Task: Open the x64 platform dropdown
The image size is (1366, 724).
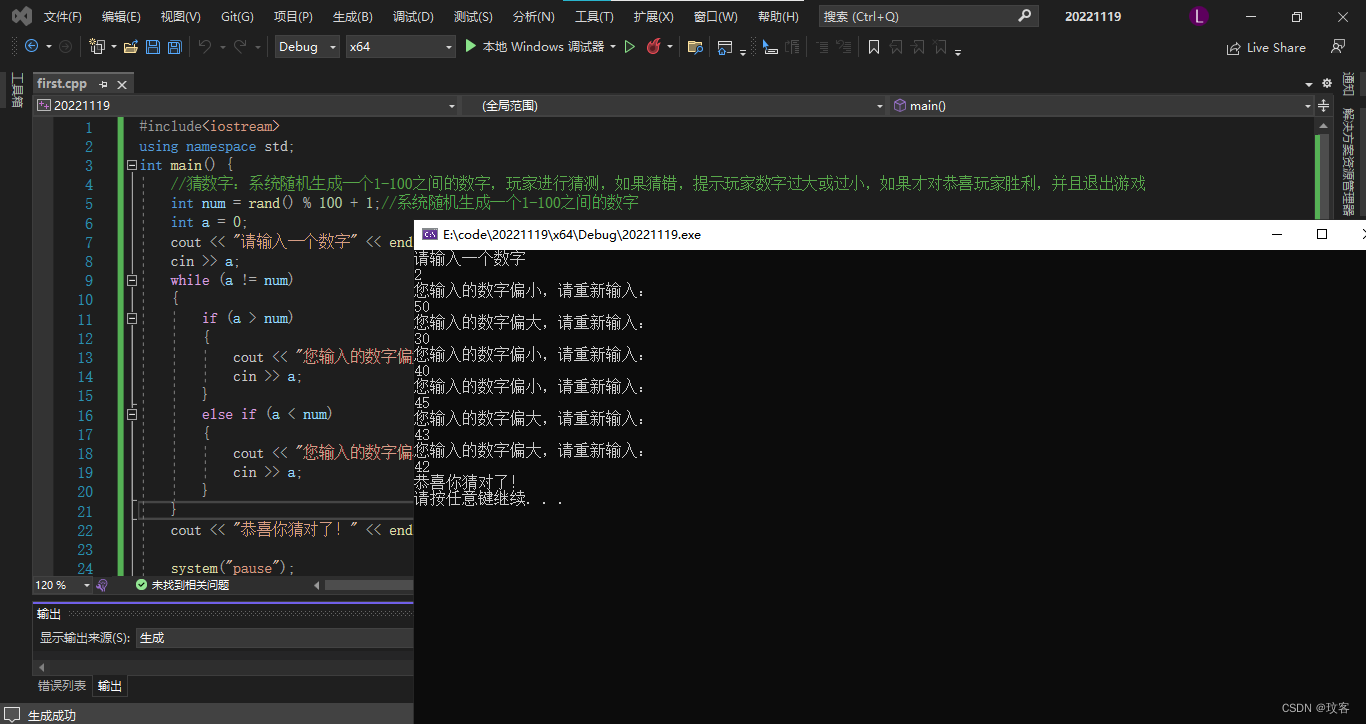Action: 400,47
